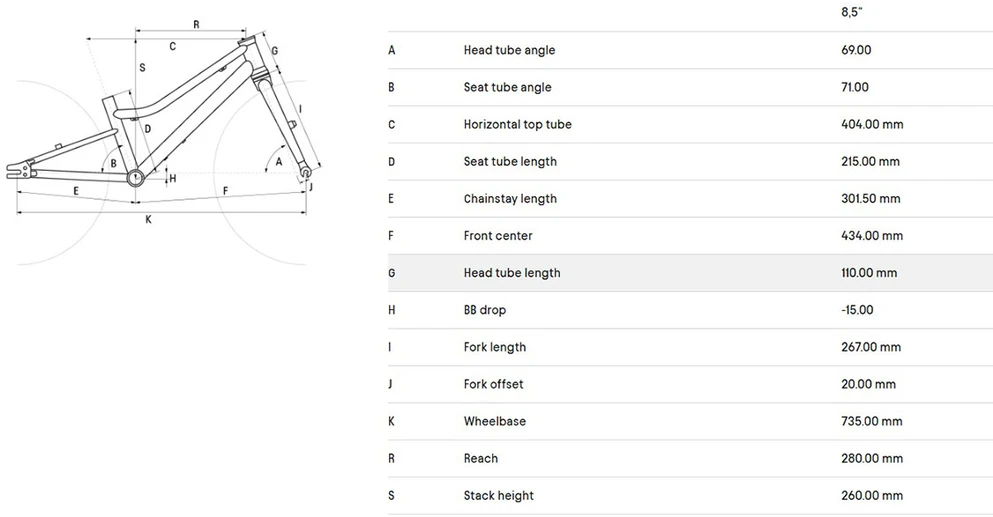The image size is (993, 517).
Task: Click the Head tube angle row label
Action: click(509, 50)
